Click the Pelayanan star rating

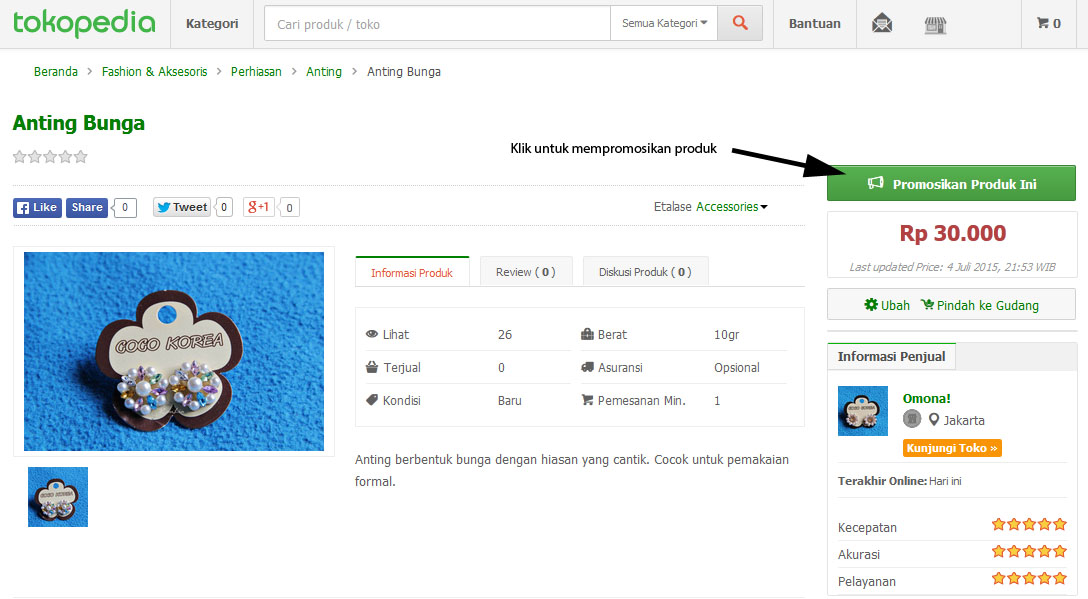pos(1029,578)
